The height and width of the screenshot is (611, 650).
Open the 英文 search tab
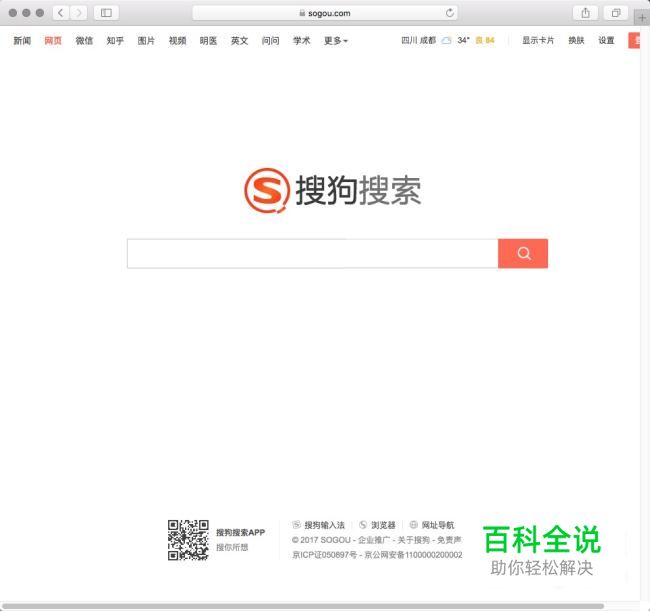239,40
